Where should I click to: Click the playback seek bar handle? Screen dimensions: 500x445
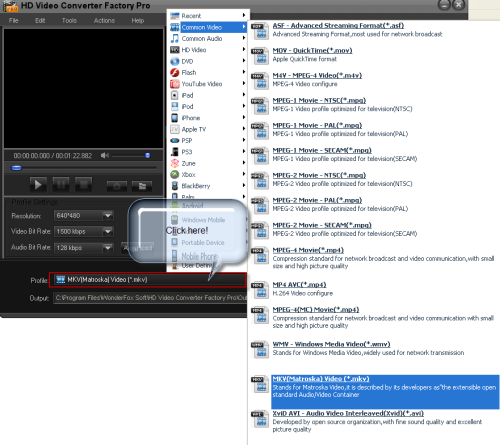(17, 168)
